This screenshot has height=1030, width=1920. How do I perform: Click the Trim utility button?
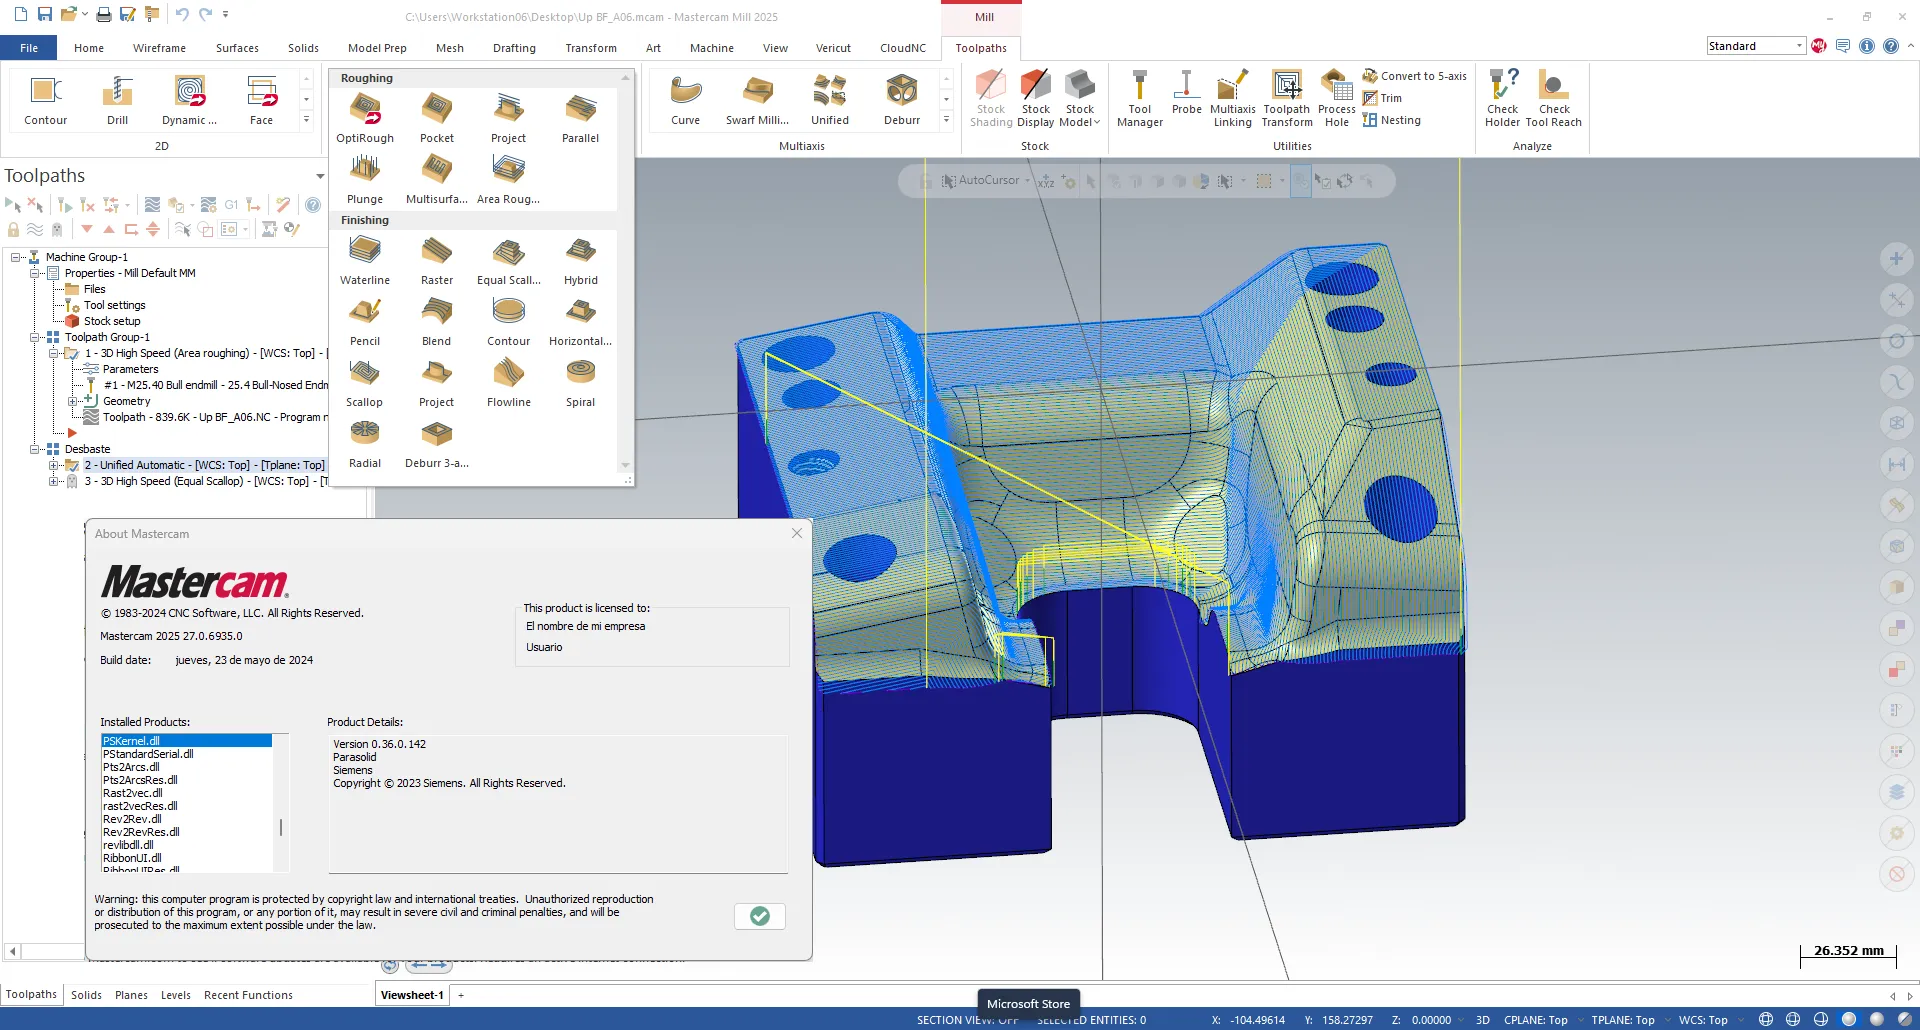[x=1383, y=98]
